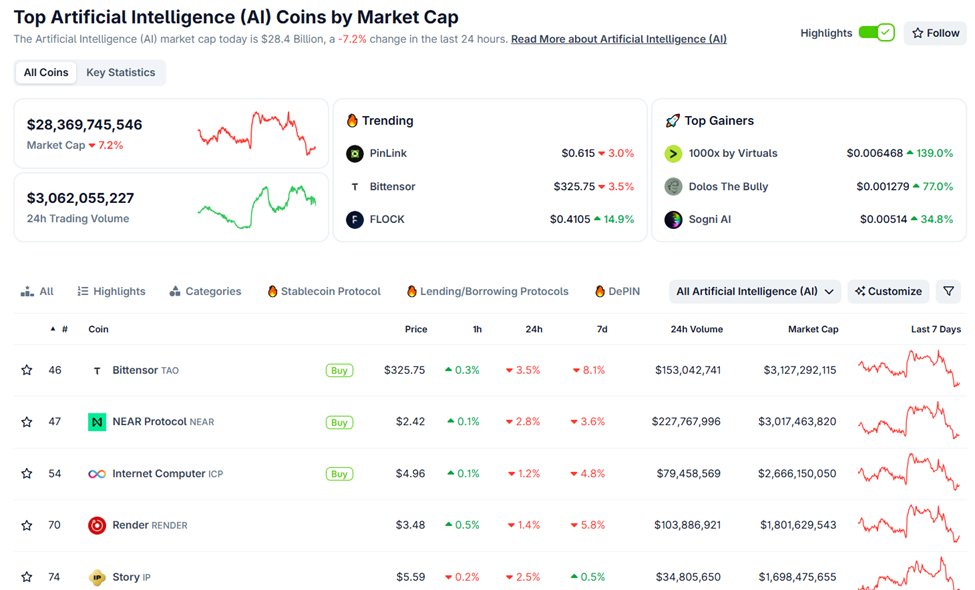975x590 pixels.
Task: Click the NEAR Protocol logo
Action: 97,421
